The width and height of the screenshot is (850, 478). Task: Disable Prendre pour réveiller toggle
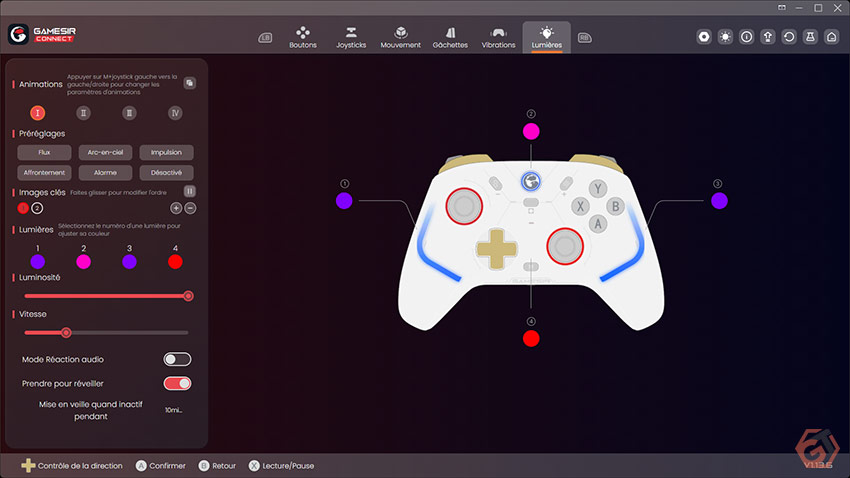coord(177,384)
